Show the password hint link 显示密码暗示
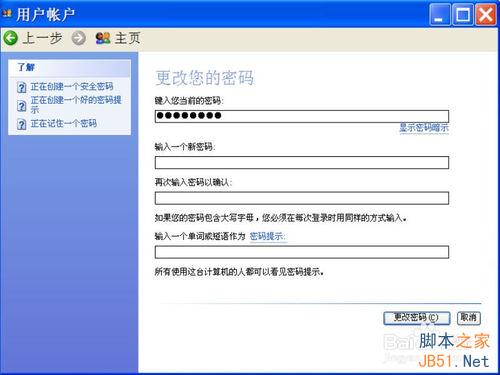The height and width of the screenshot is (375, 500). tap(424, 128)
